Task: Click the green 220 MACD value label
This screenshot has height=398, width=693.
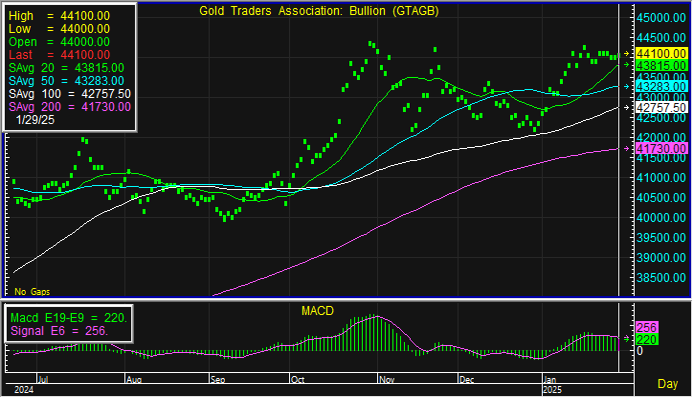Action: click(647, 339)
